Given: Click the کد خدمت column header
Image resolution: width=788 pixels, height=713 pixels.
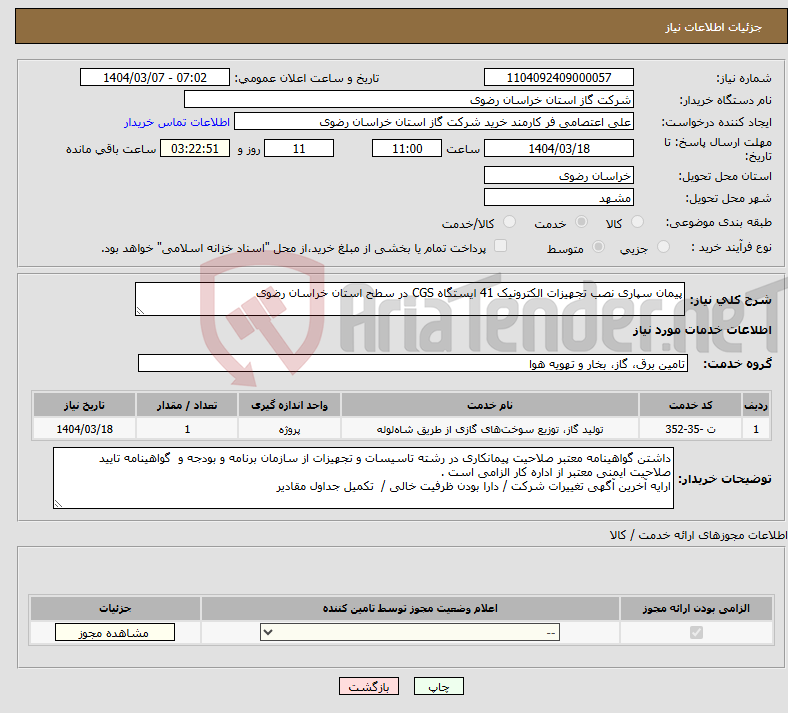Looking at the screenshot, I should point(691,405).
